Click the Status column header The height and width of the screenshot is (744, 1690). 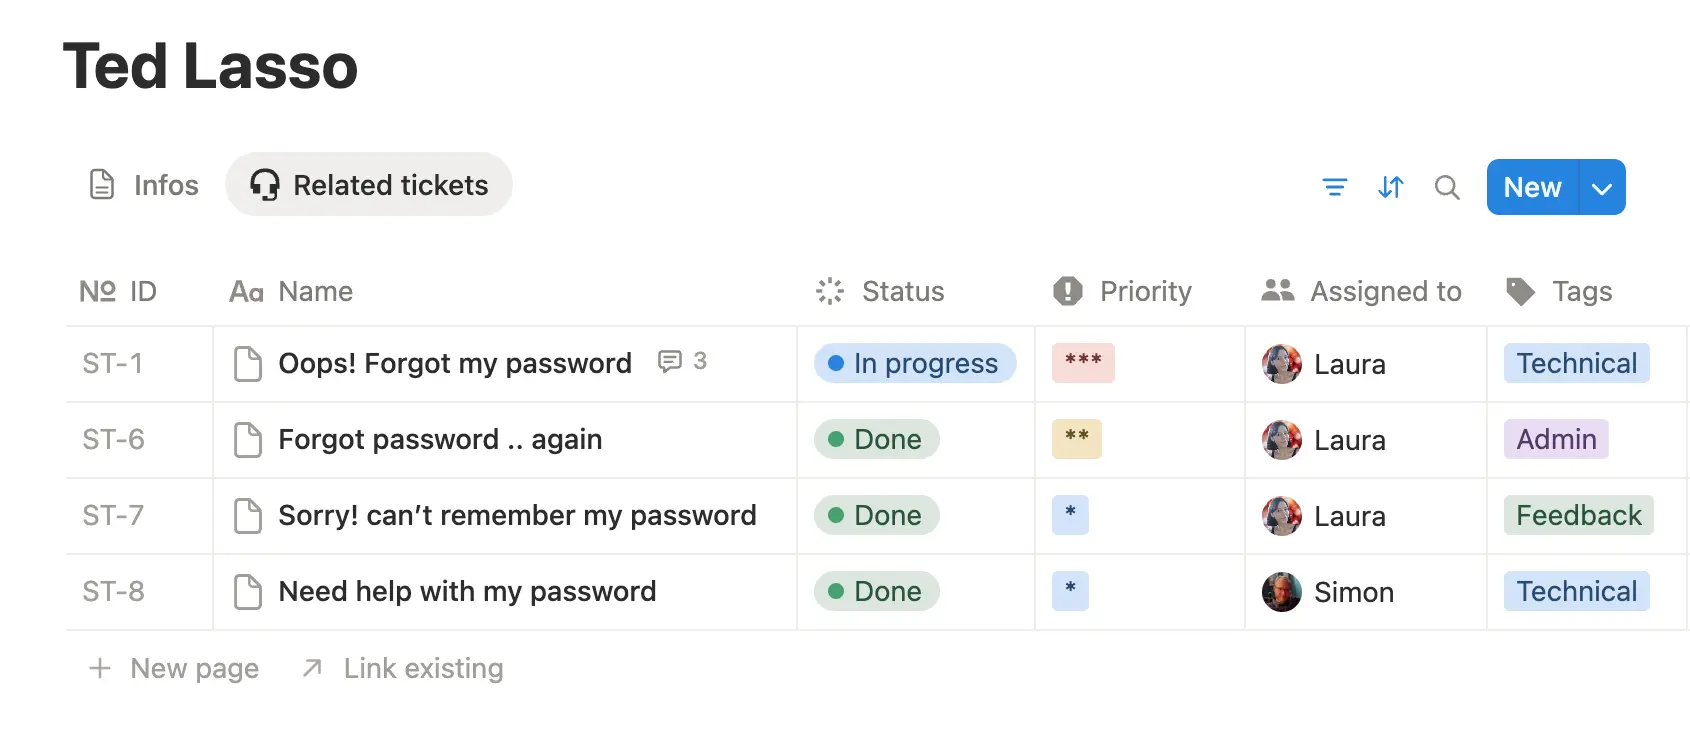tap(902, 291)
